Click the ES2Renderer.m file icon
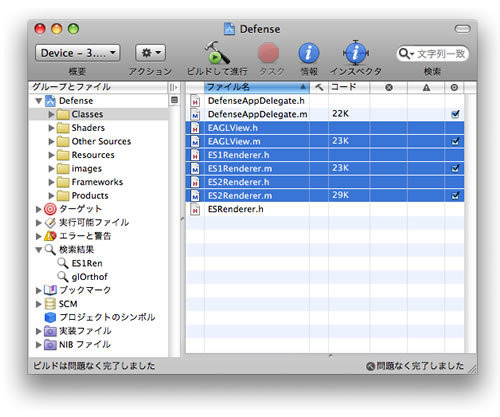The width and height of the screenshot is (500, 417). (195, 196)
